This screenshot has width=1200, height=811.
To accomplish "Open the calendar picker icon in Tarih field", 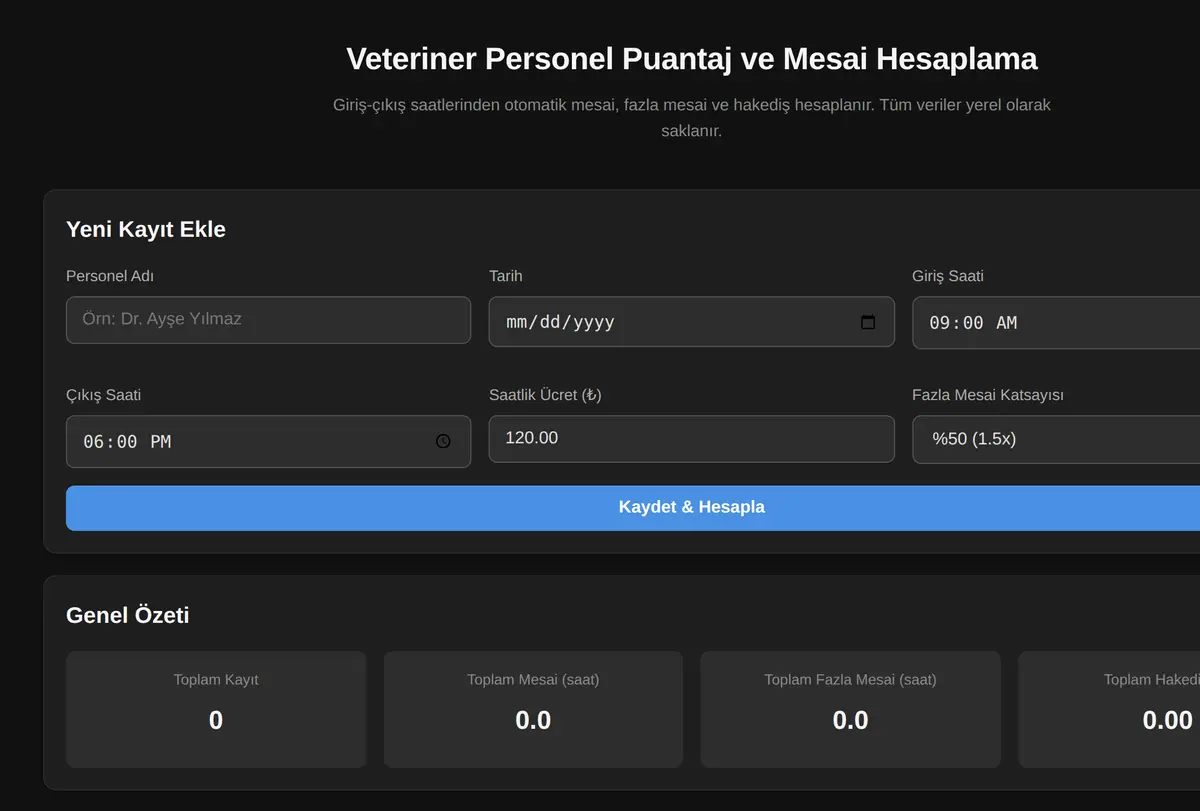I will pos(868,322).
